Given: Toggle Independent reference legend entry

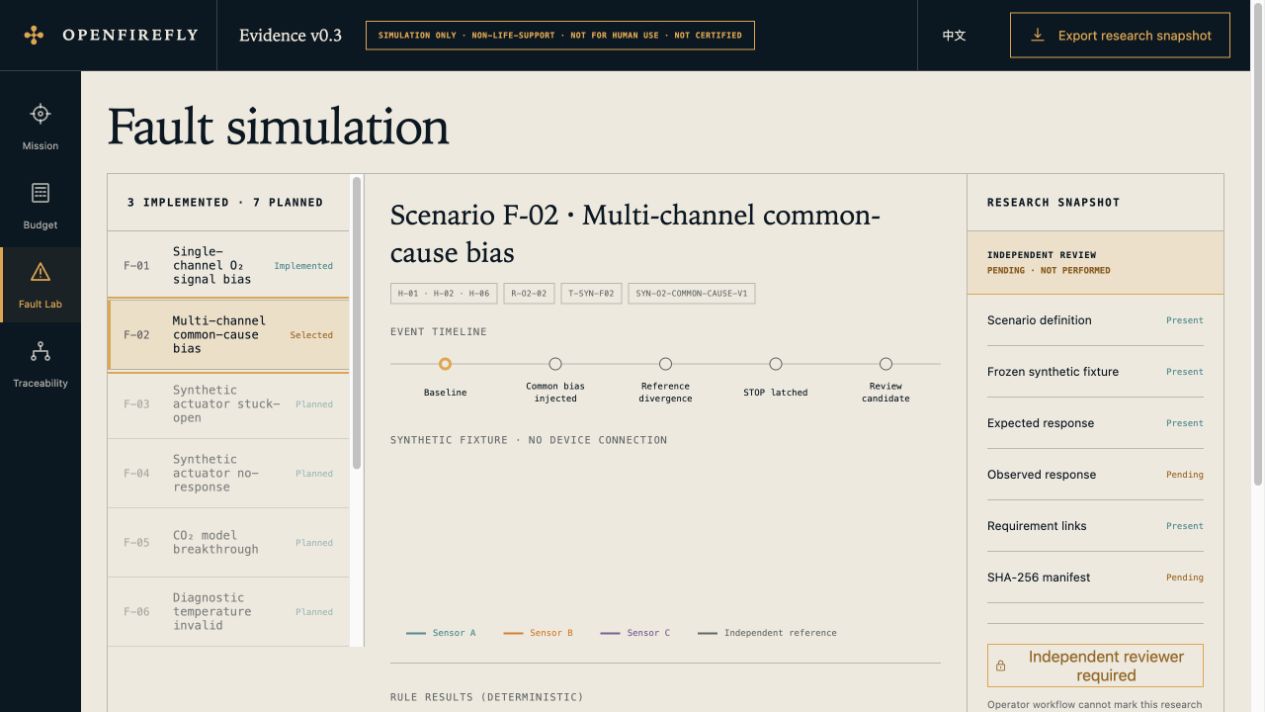Looking at the screenshot, I should click(767, 633).
